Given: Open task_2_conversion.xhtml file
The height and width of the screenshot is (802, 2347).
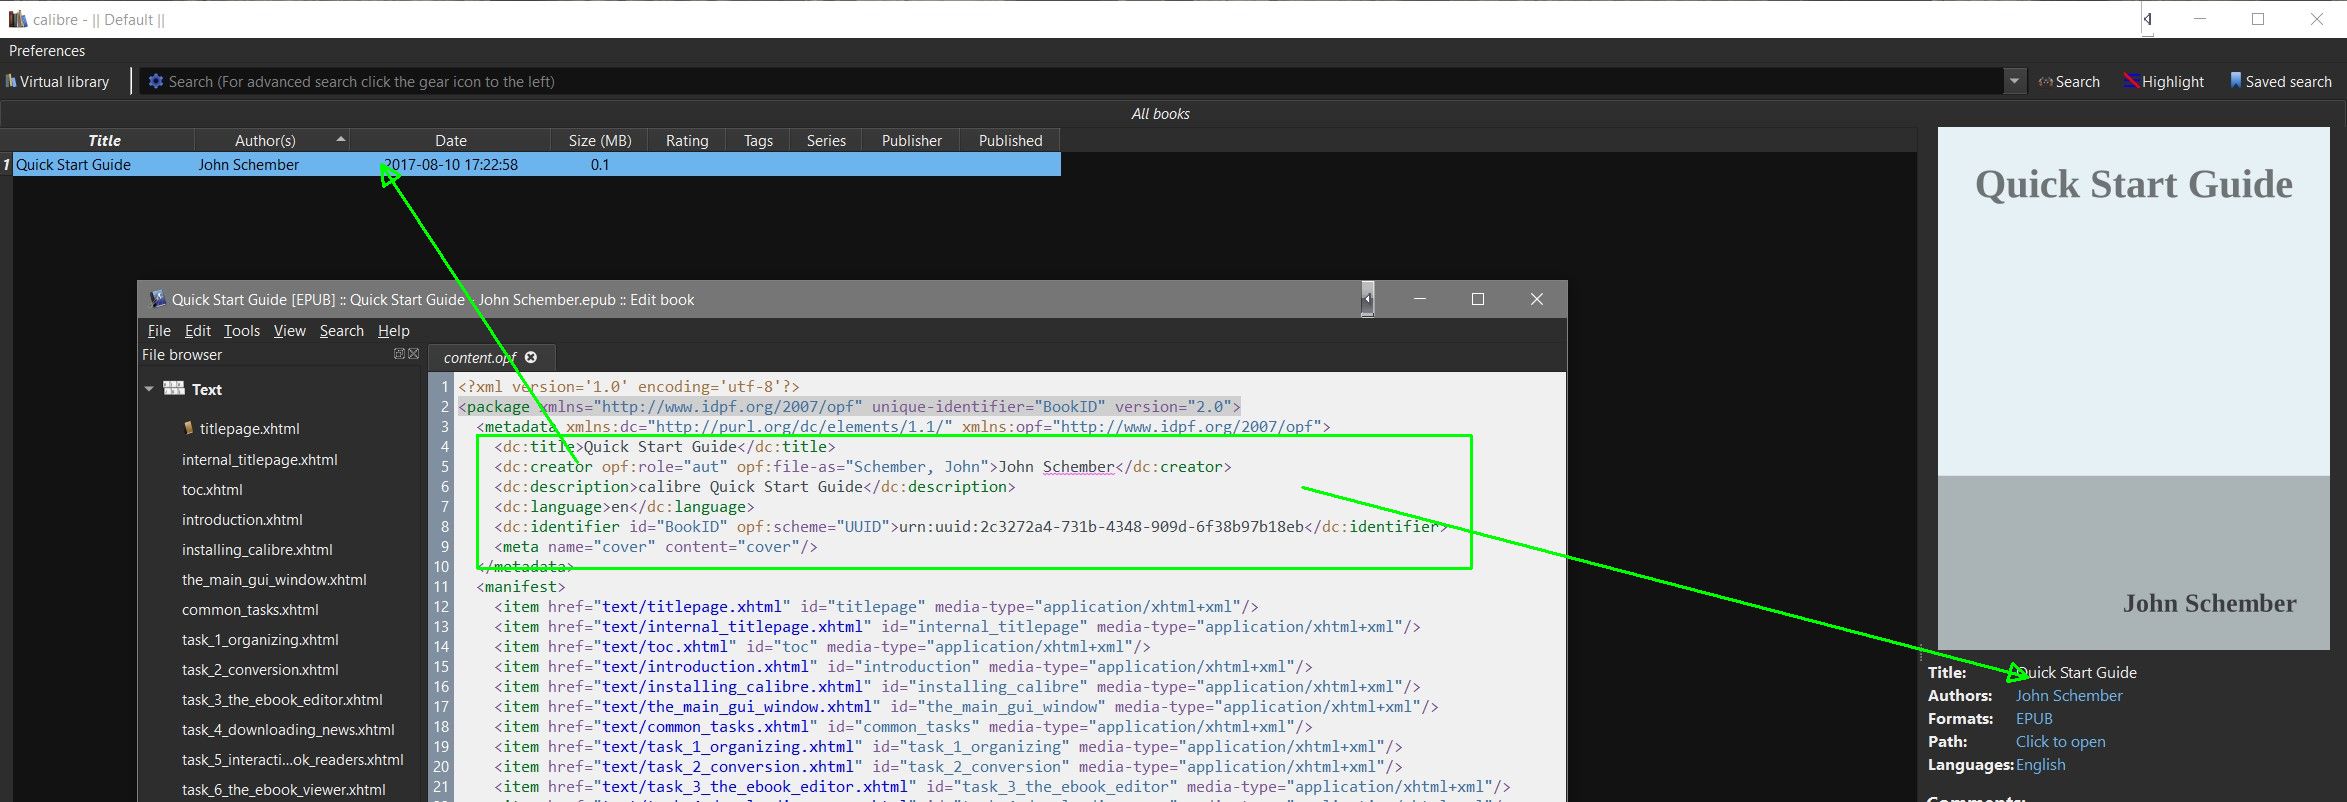Looking at the screenshot, I should point(260,670).
